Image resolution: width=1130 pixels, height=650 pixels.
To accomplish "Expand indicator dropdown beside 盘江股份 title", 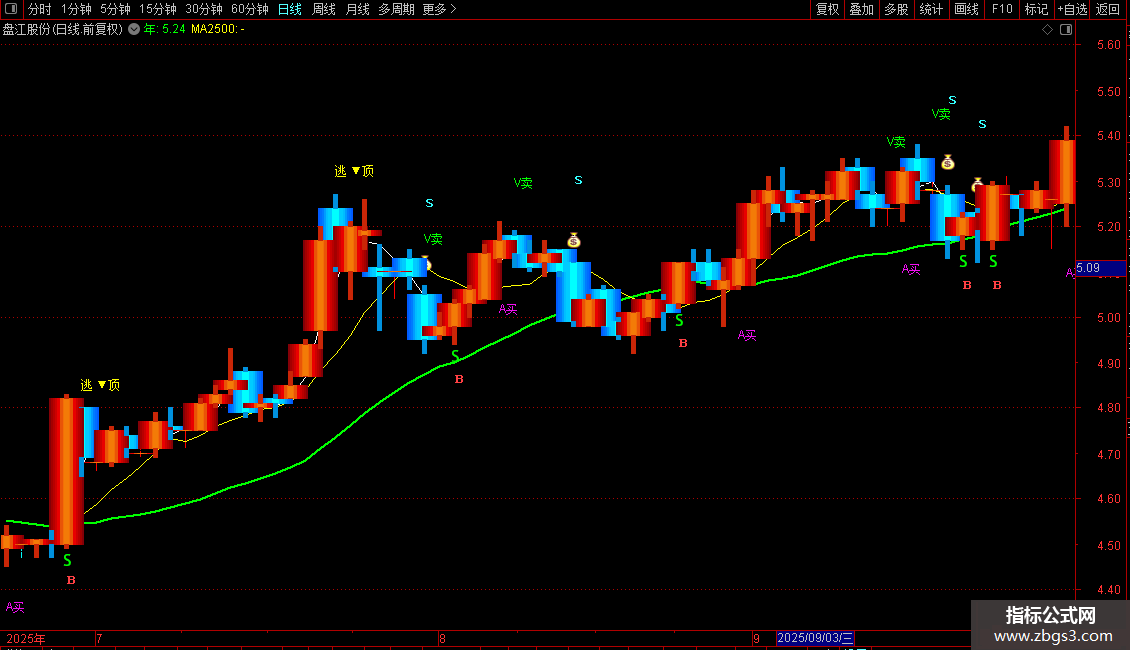I will [x=134, y=29].
